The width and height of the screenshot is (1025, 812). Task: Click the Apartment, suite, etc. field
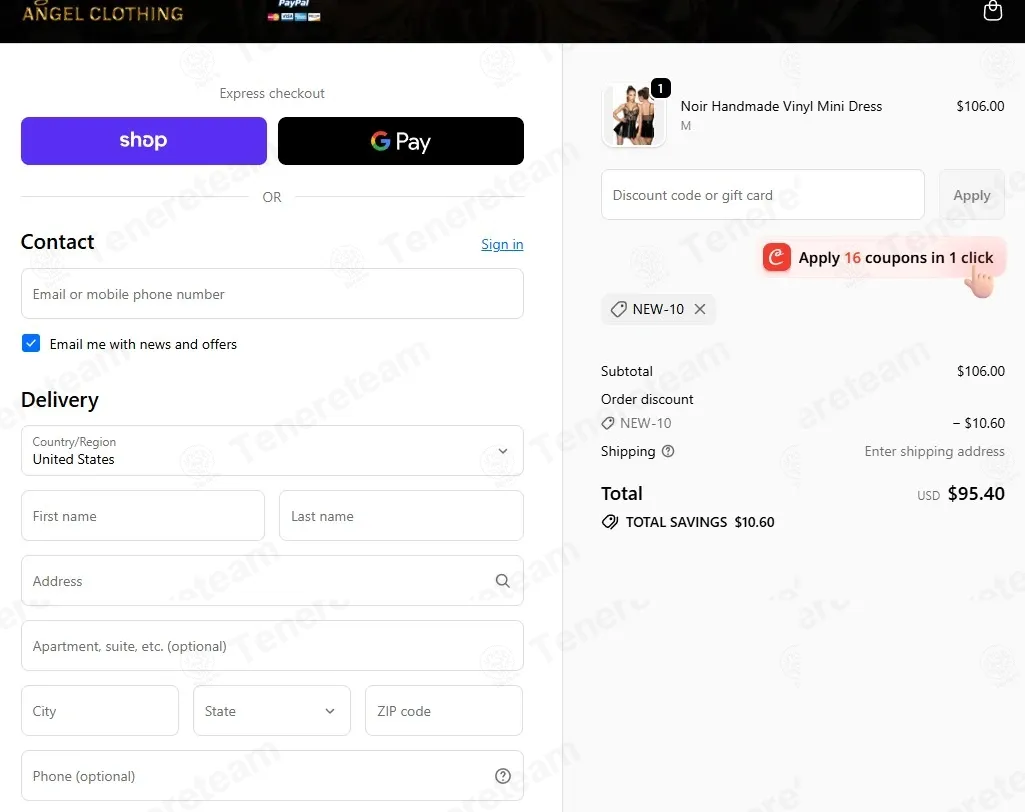(272, 646)
